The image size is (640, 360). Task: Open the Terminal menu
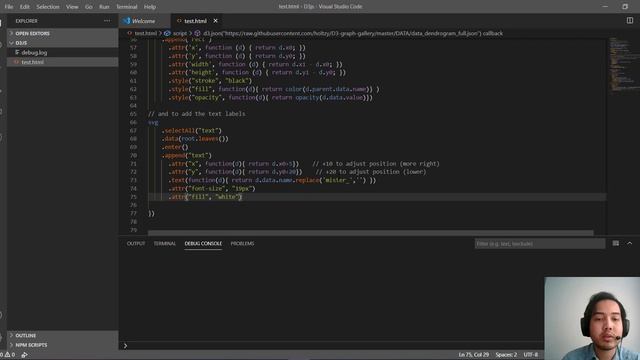tap(127, 7)
